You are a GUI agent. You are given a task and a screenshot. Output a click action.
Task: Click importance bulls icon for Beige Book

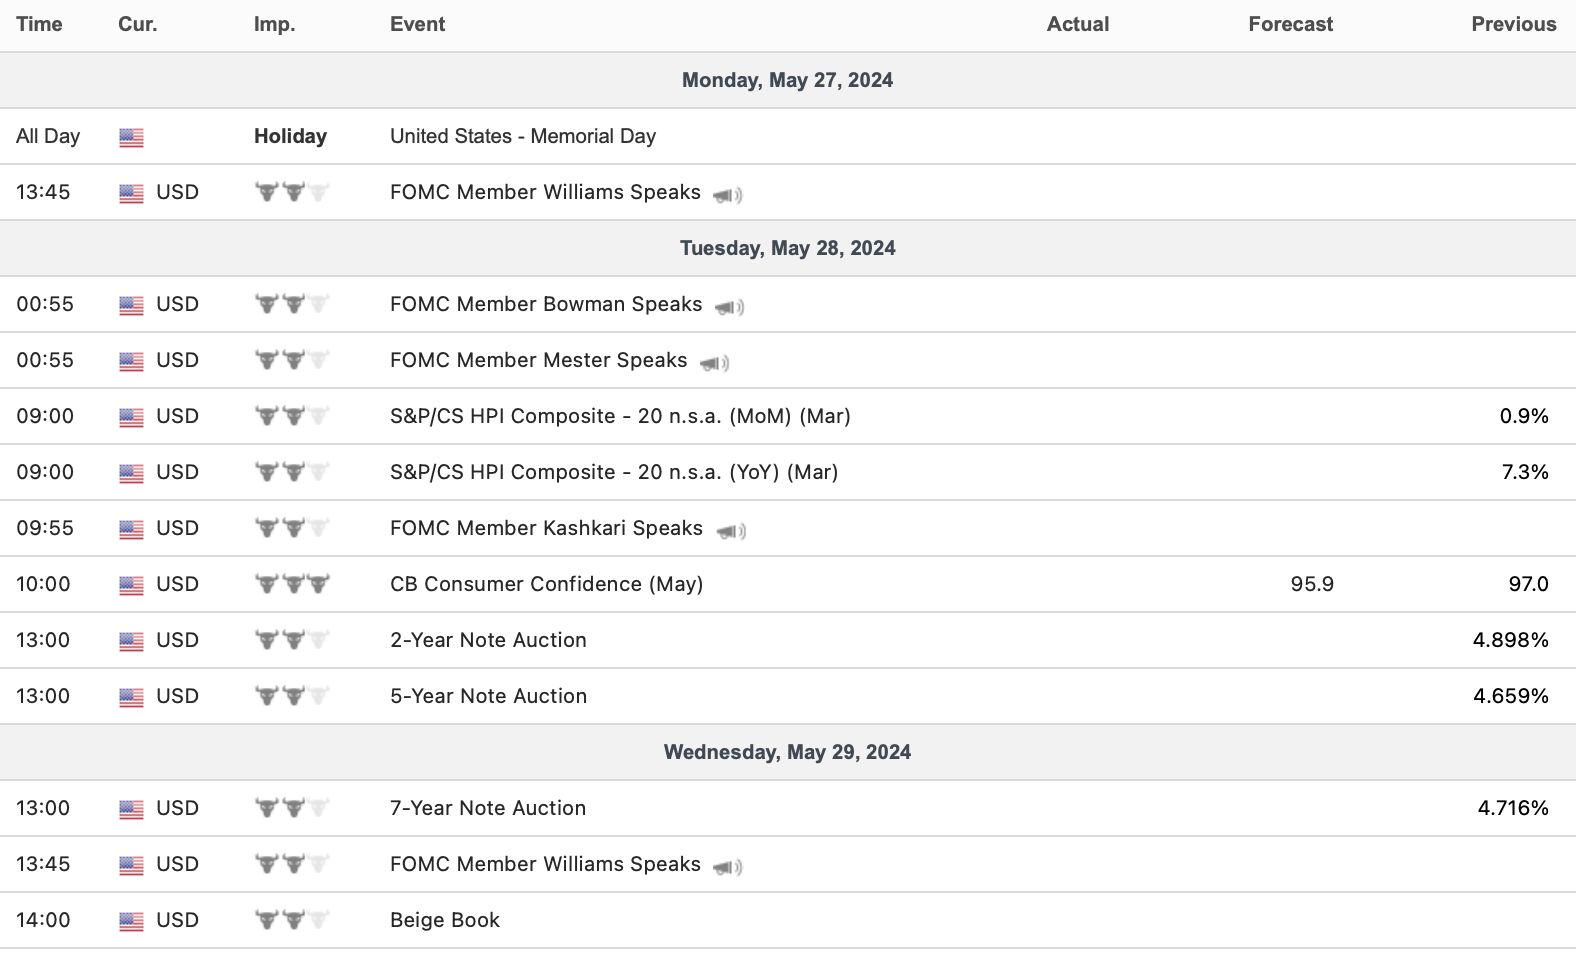pyautogui.click(x=292, y=920)
